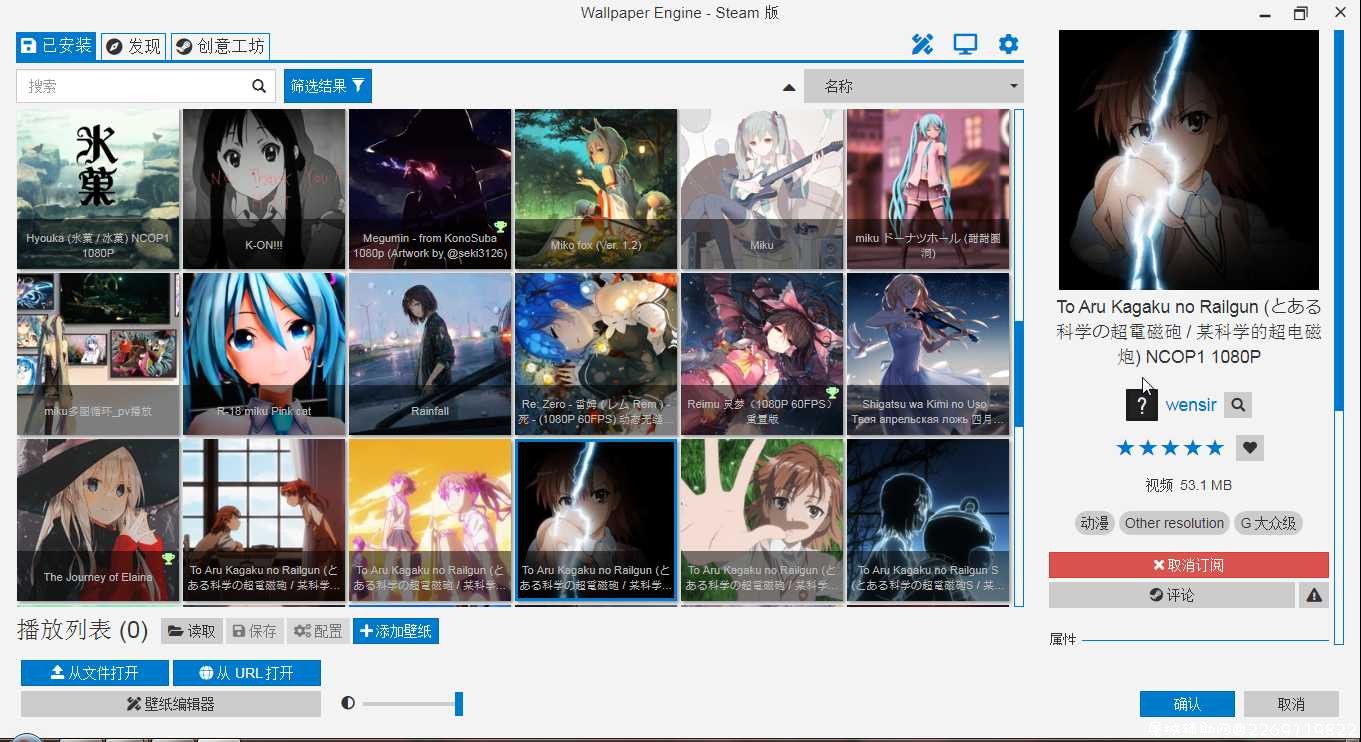Click the 视频 53.1 MB file info

point(1189,485)
